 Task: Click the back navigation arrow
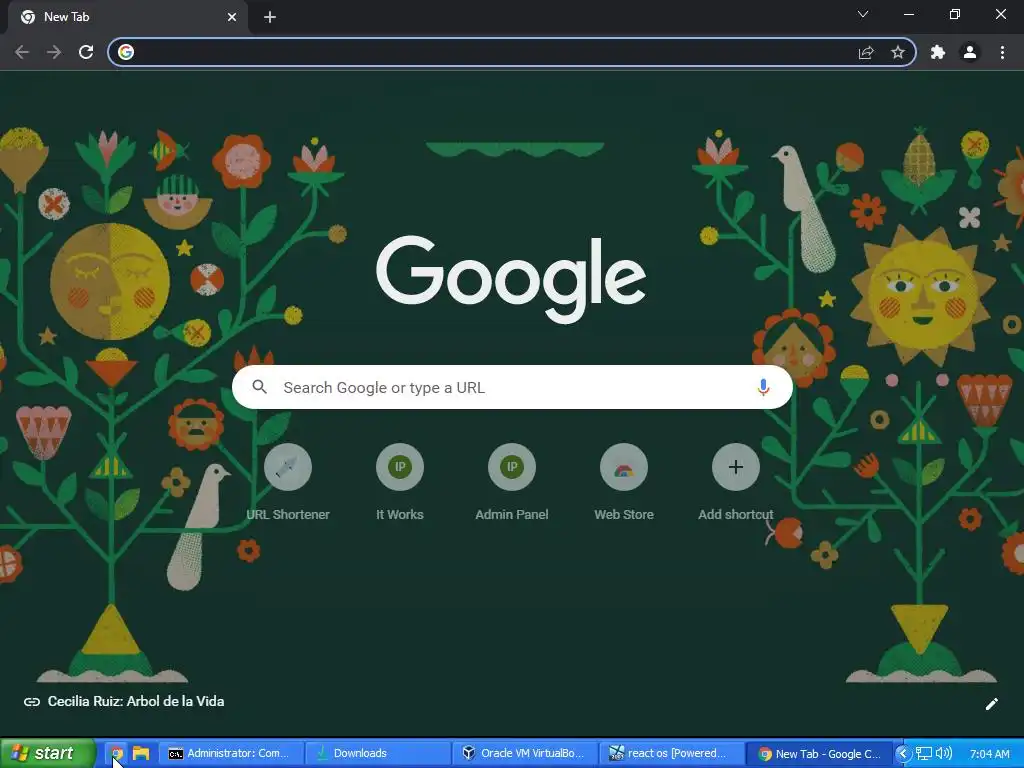[x=22, y=52]
